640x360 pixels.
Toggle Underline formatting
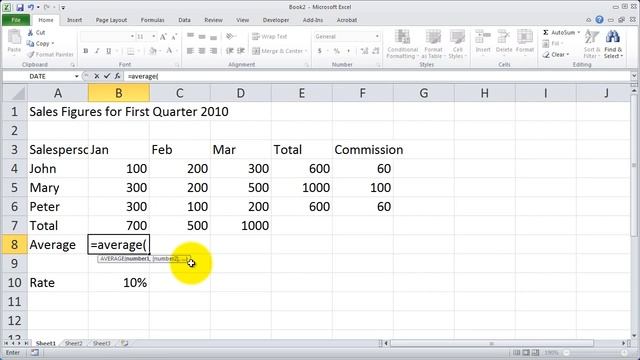pos(109,51)
